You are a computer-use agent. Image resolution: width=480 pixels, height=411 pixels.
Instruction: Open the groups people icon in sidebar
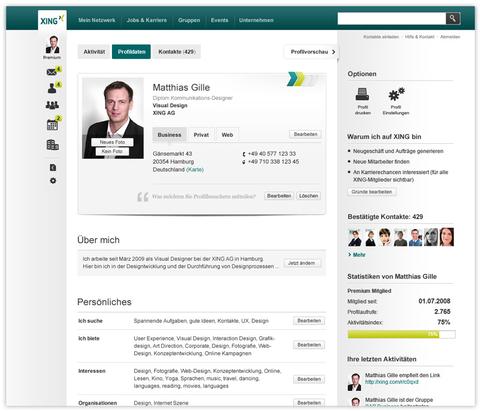(x=52, y=106)
